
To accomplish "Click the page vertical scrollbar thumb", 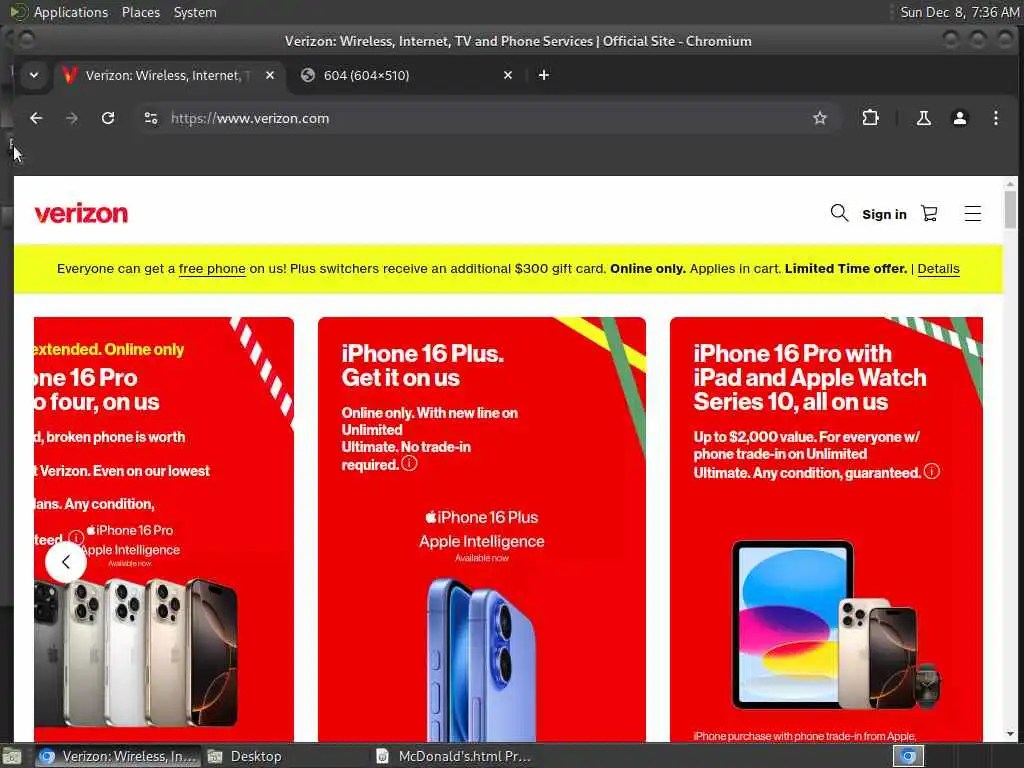I will click(1010, 209).
